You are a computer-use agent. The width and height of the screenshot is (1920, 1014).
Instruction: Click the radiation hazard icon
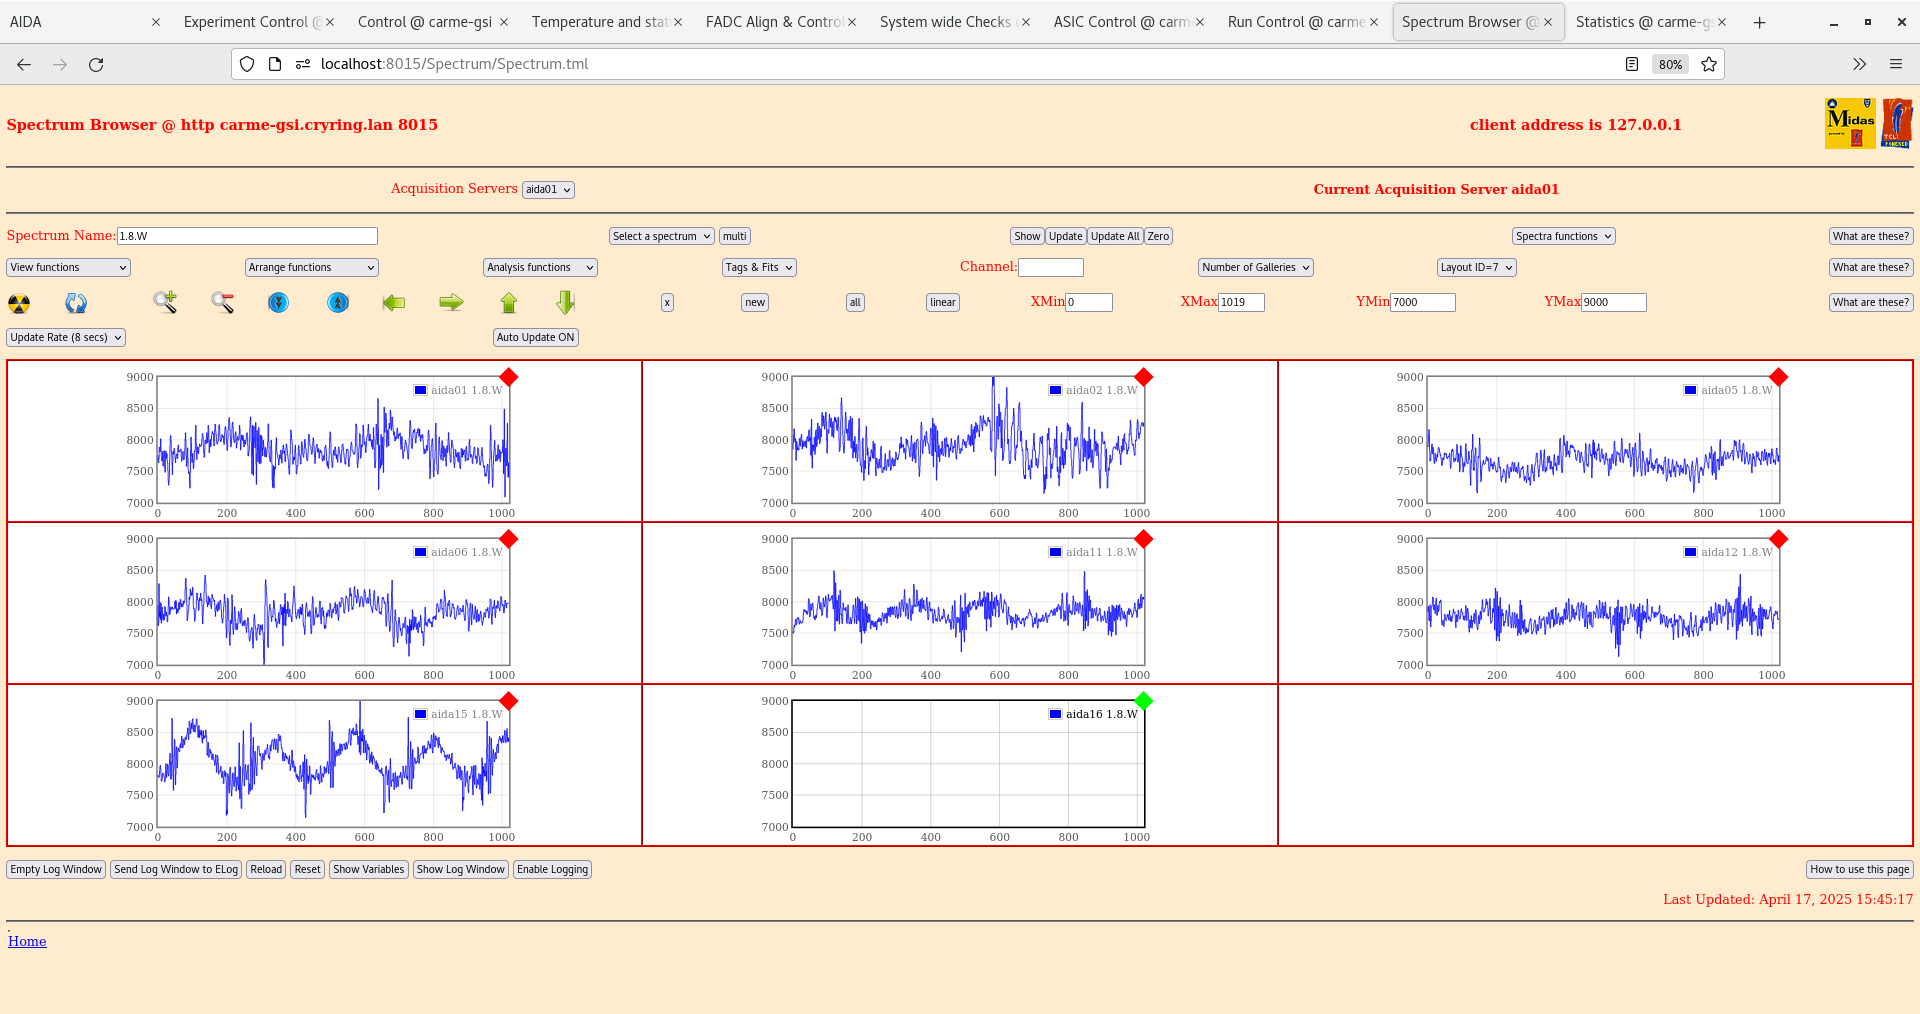coord(19,303)
